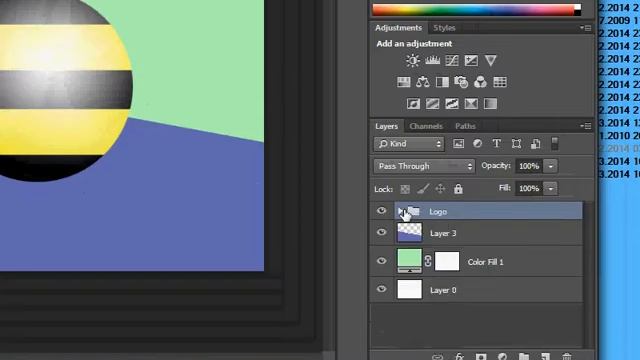Click link icon on Color Fill 1 layer
This screenshot has width=640, height=360.
(428, 261)
